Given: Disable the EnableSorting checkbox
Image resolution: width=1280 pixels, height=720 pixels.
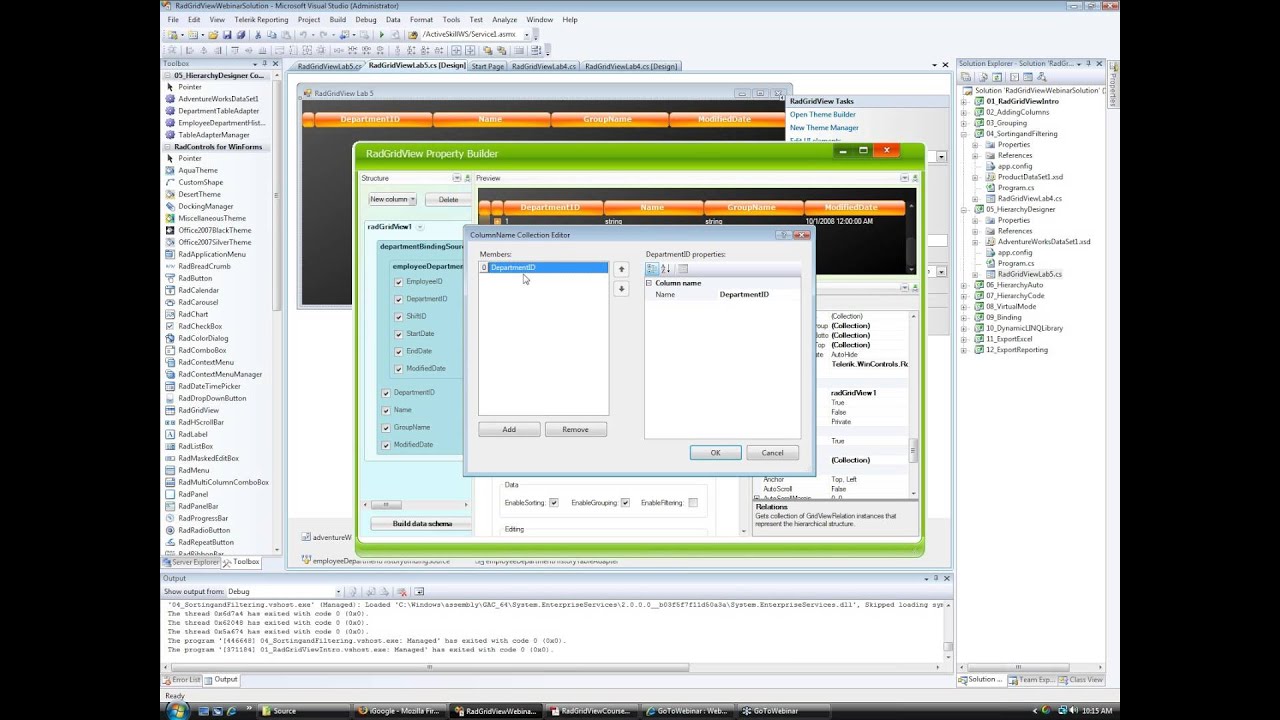Looking at the screenshot, I should click(x=553, y=503).
